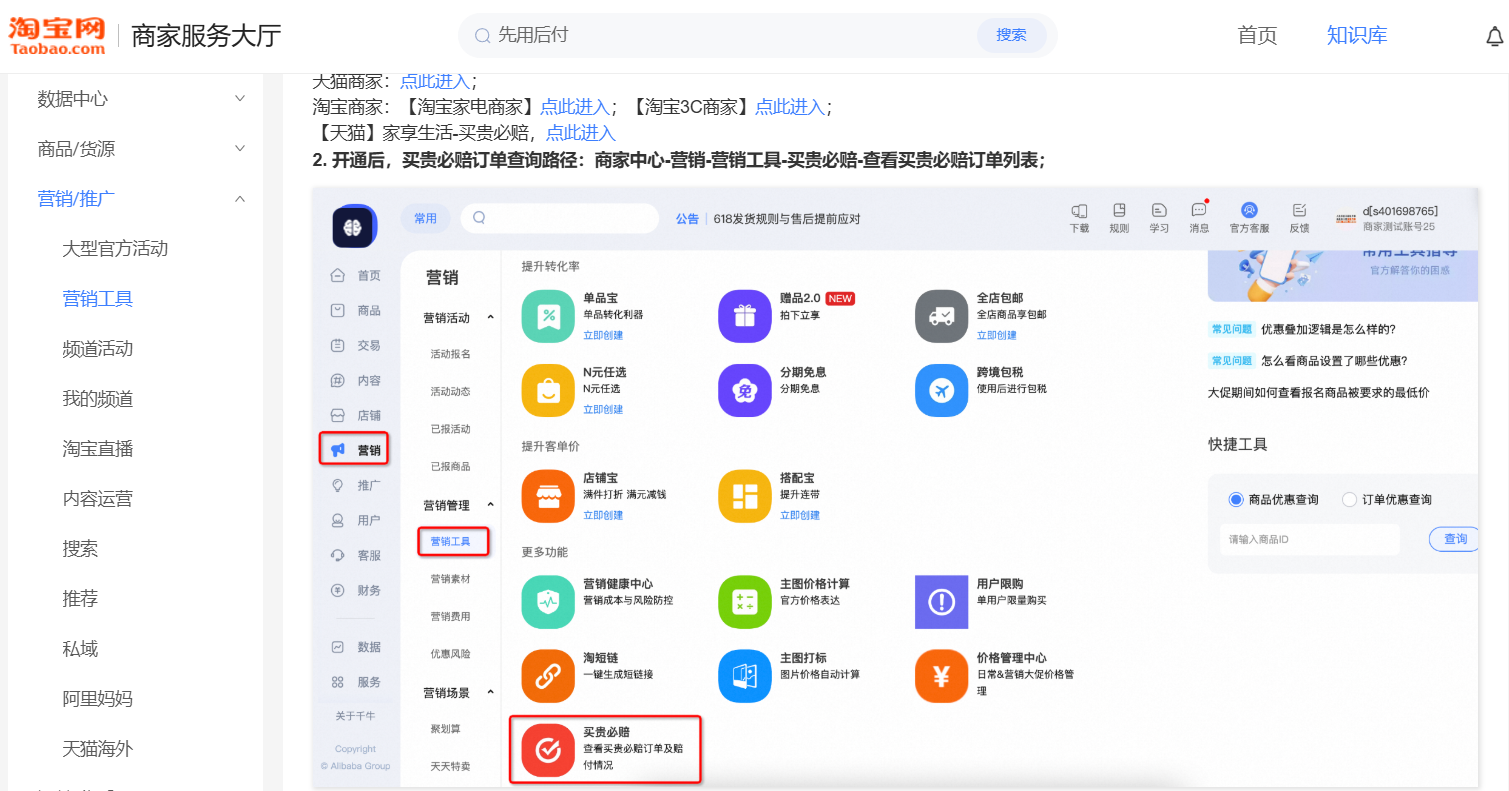
Task: Select the 订单优惠查询 radio button
Action: point(1349,499)
